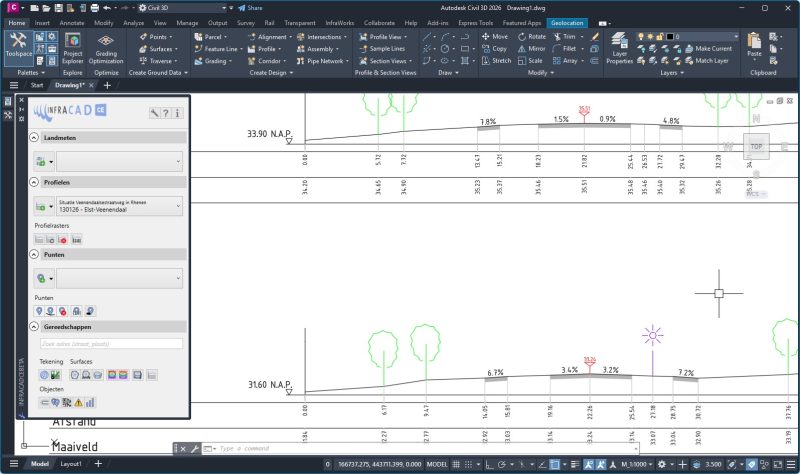Click the first rainbow Surfaces color icon
The image size is (800, 474).
tap(112, 375)
